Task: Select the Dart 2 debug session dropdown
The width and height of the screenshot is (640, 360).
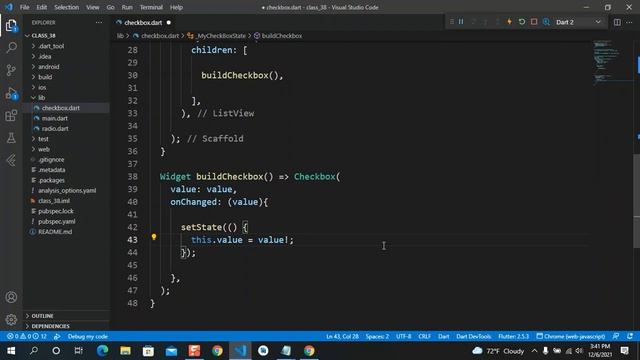Action: (578, 22)
